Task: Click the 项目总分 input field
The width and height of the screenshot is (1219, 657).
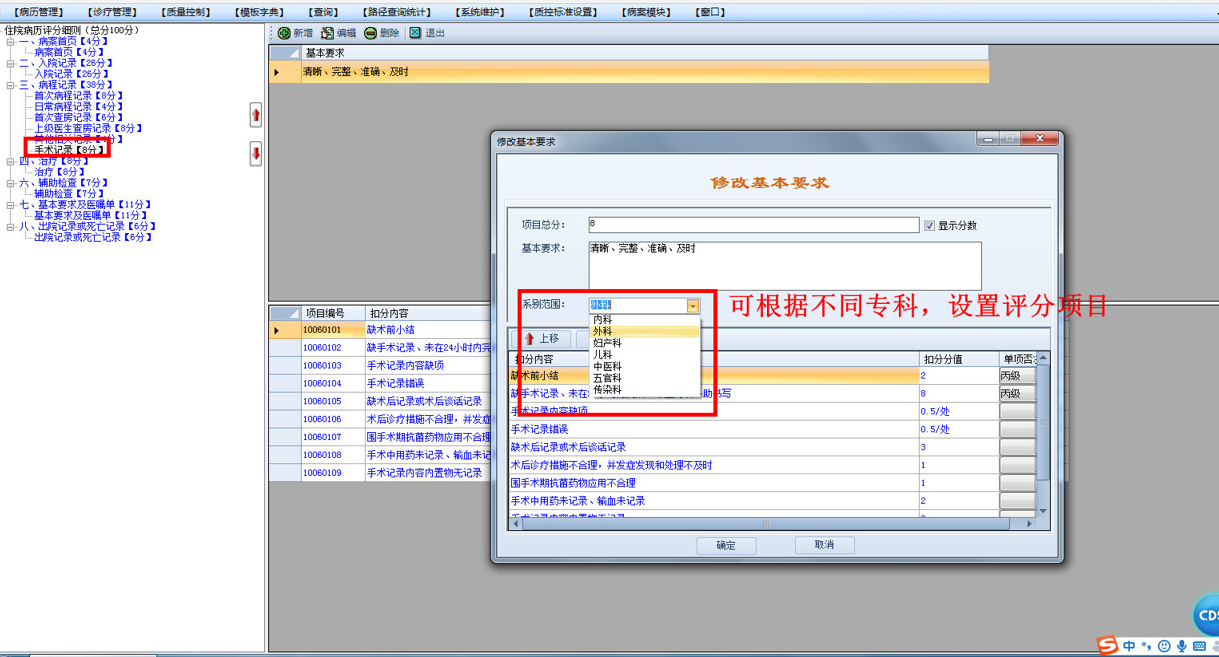Action: [753, 226]
